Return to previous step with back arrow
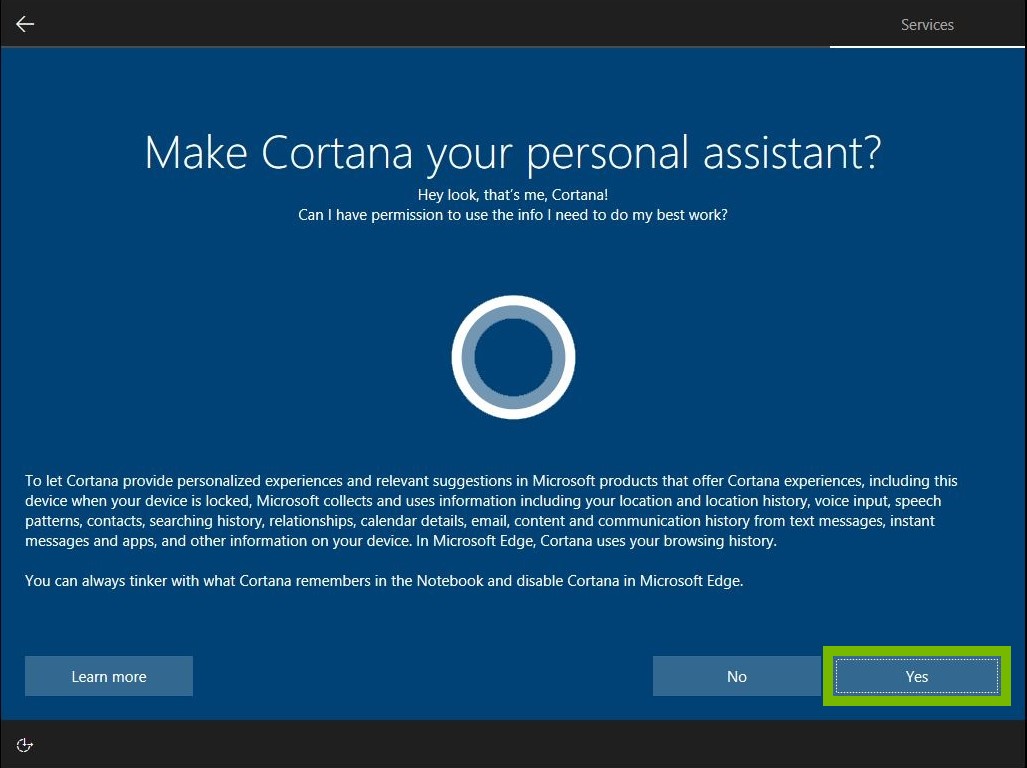Screen dimensions: 1027x768 pyautogui.click(x=24, y=23)
